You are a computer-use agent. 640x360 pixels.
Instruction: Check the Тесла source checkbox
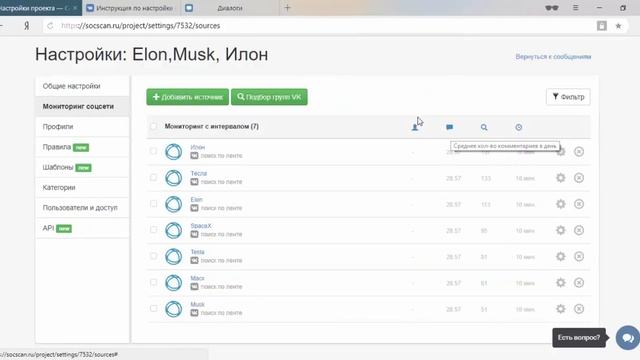coord(153,177)
